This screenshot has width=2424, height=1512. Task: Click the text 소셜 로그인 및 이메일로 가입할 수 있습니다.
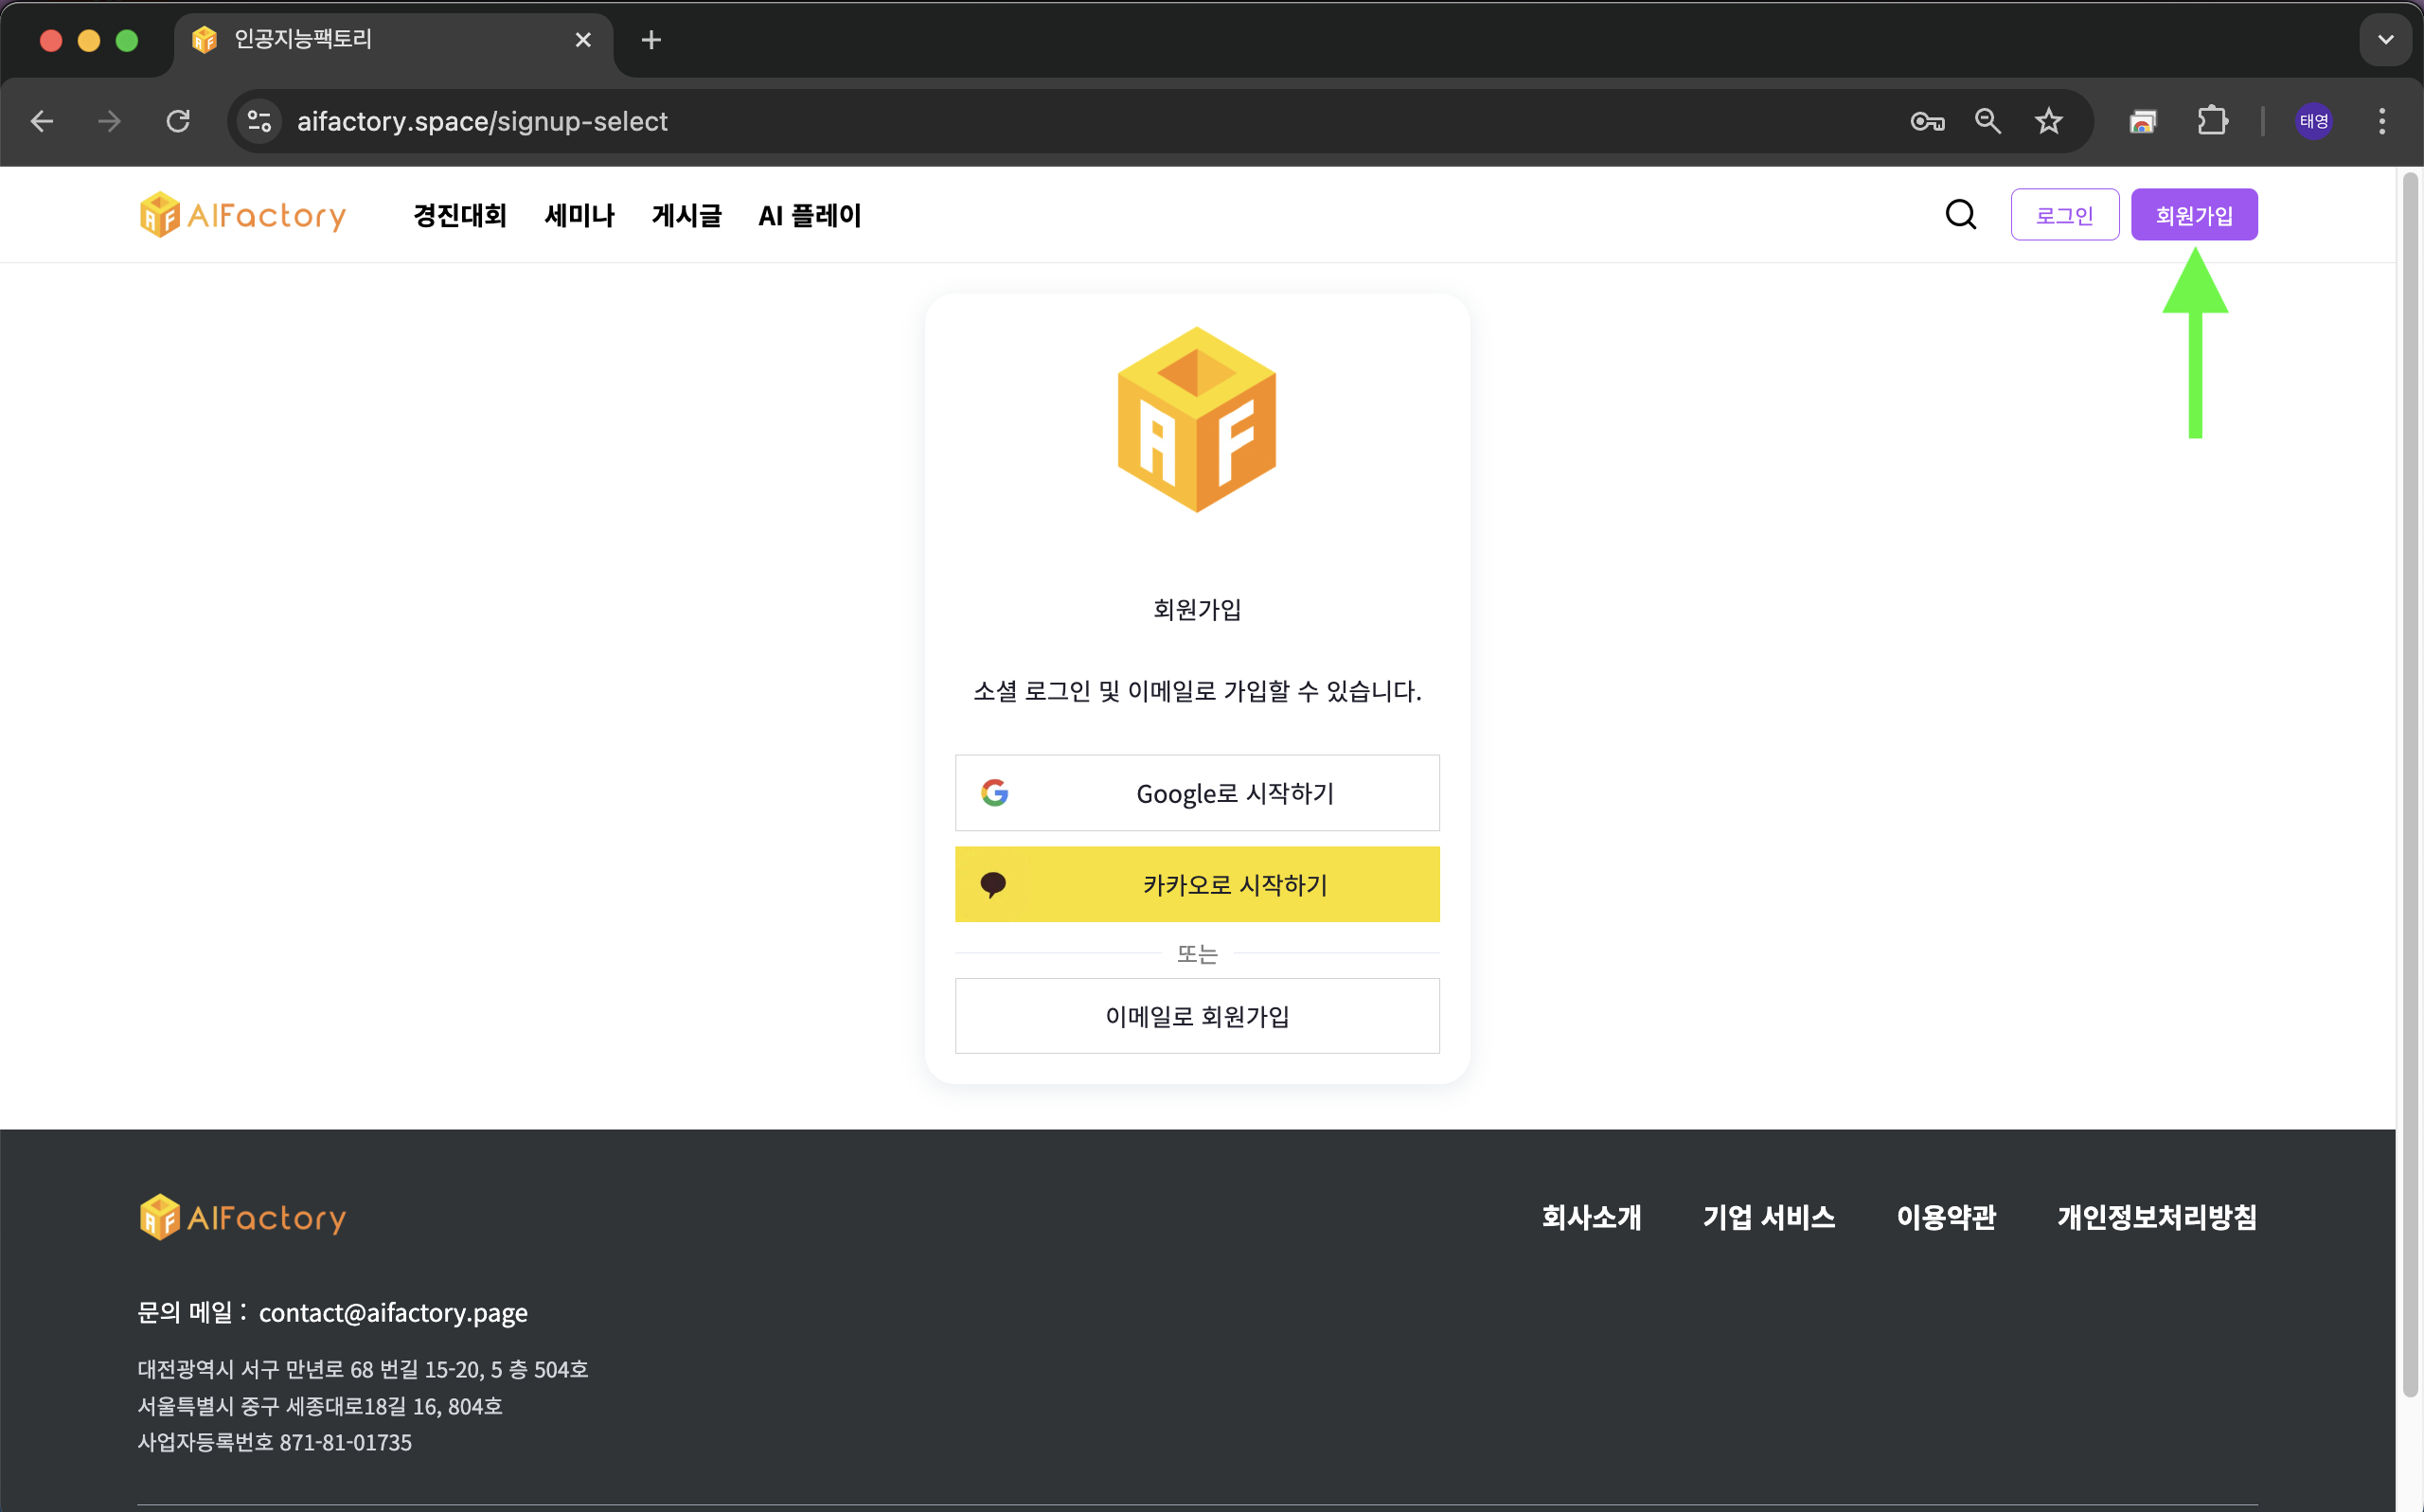tap(1197, 691)
